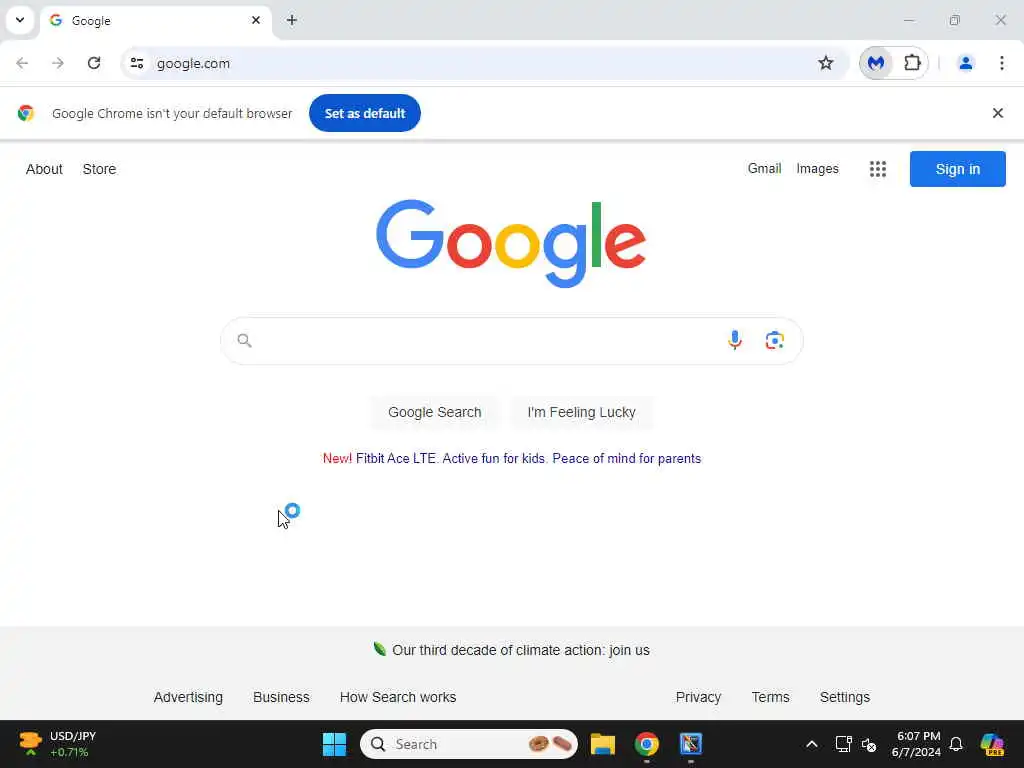
Task: Open the Chrome profile avatar icon
Action: coord(965,63)
